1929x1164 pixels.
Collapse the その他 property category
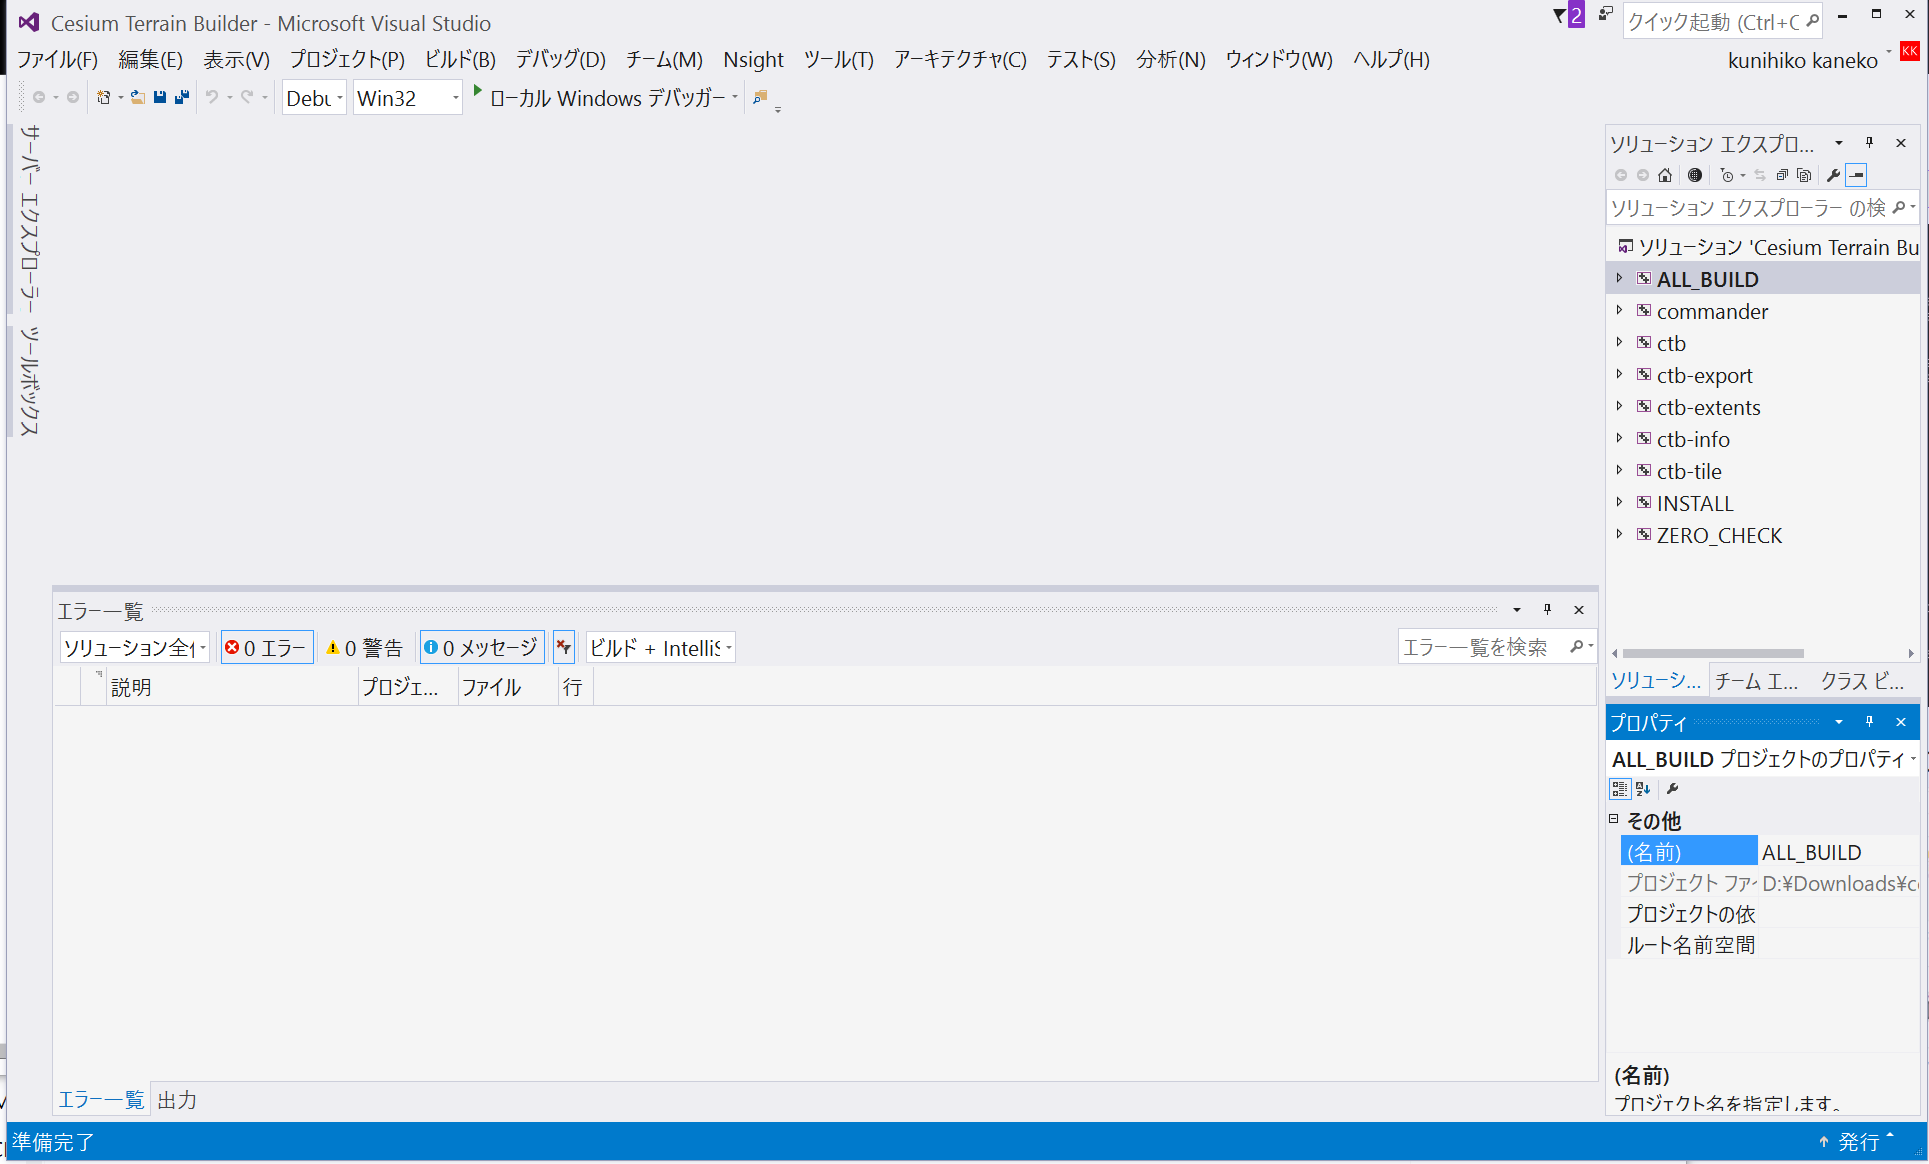click(1614, 819)
